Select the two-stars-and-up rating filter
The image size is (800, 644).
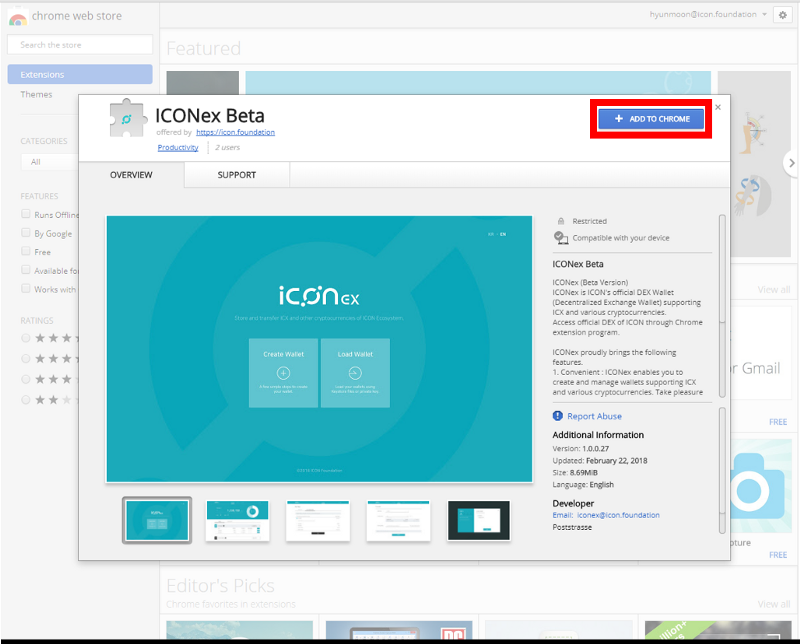(x=26, y=400)
